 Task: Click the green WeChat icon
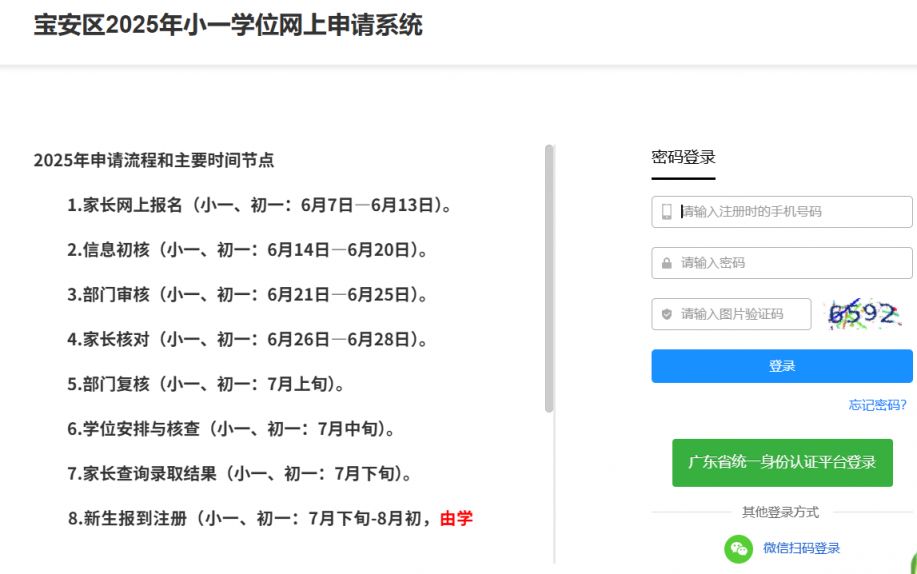pyautogui.click(x=739, y=549)
